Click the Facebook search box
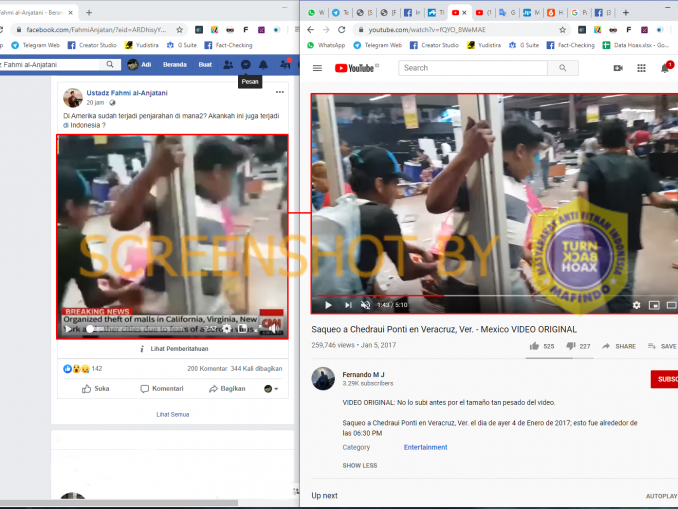The height and width of the screenshot is (509, 678). [50, 64]
